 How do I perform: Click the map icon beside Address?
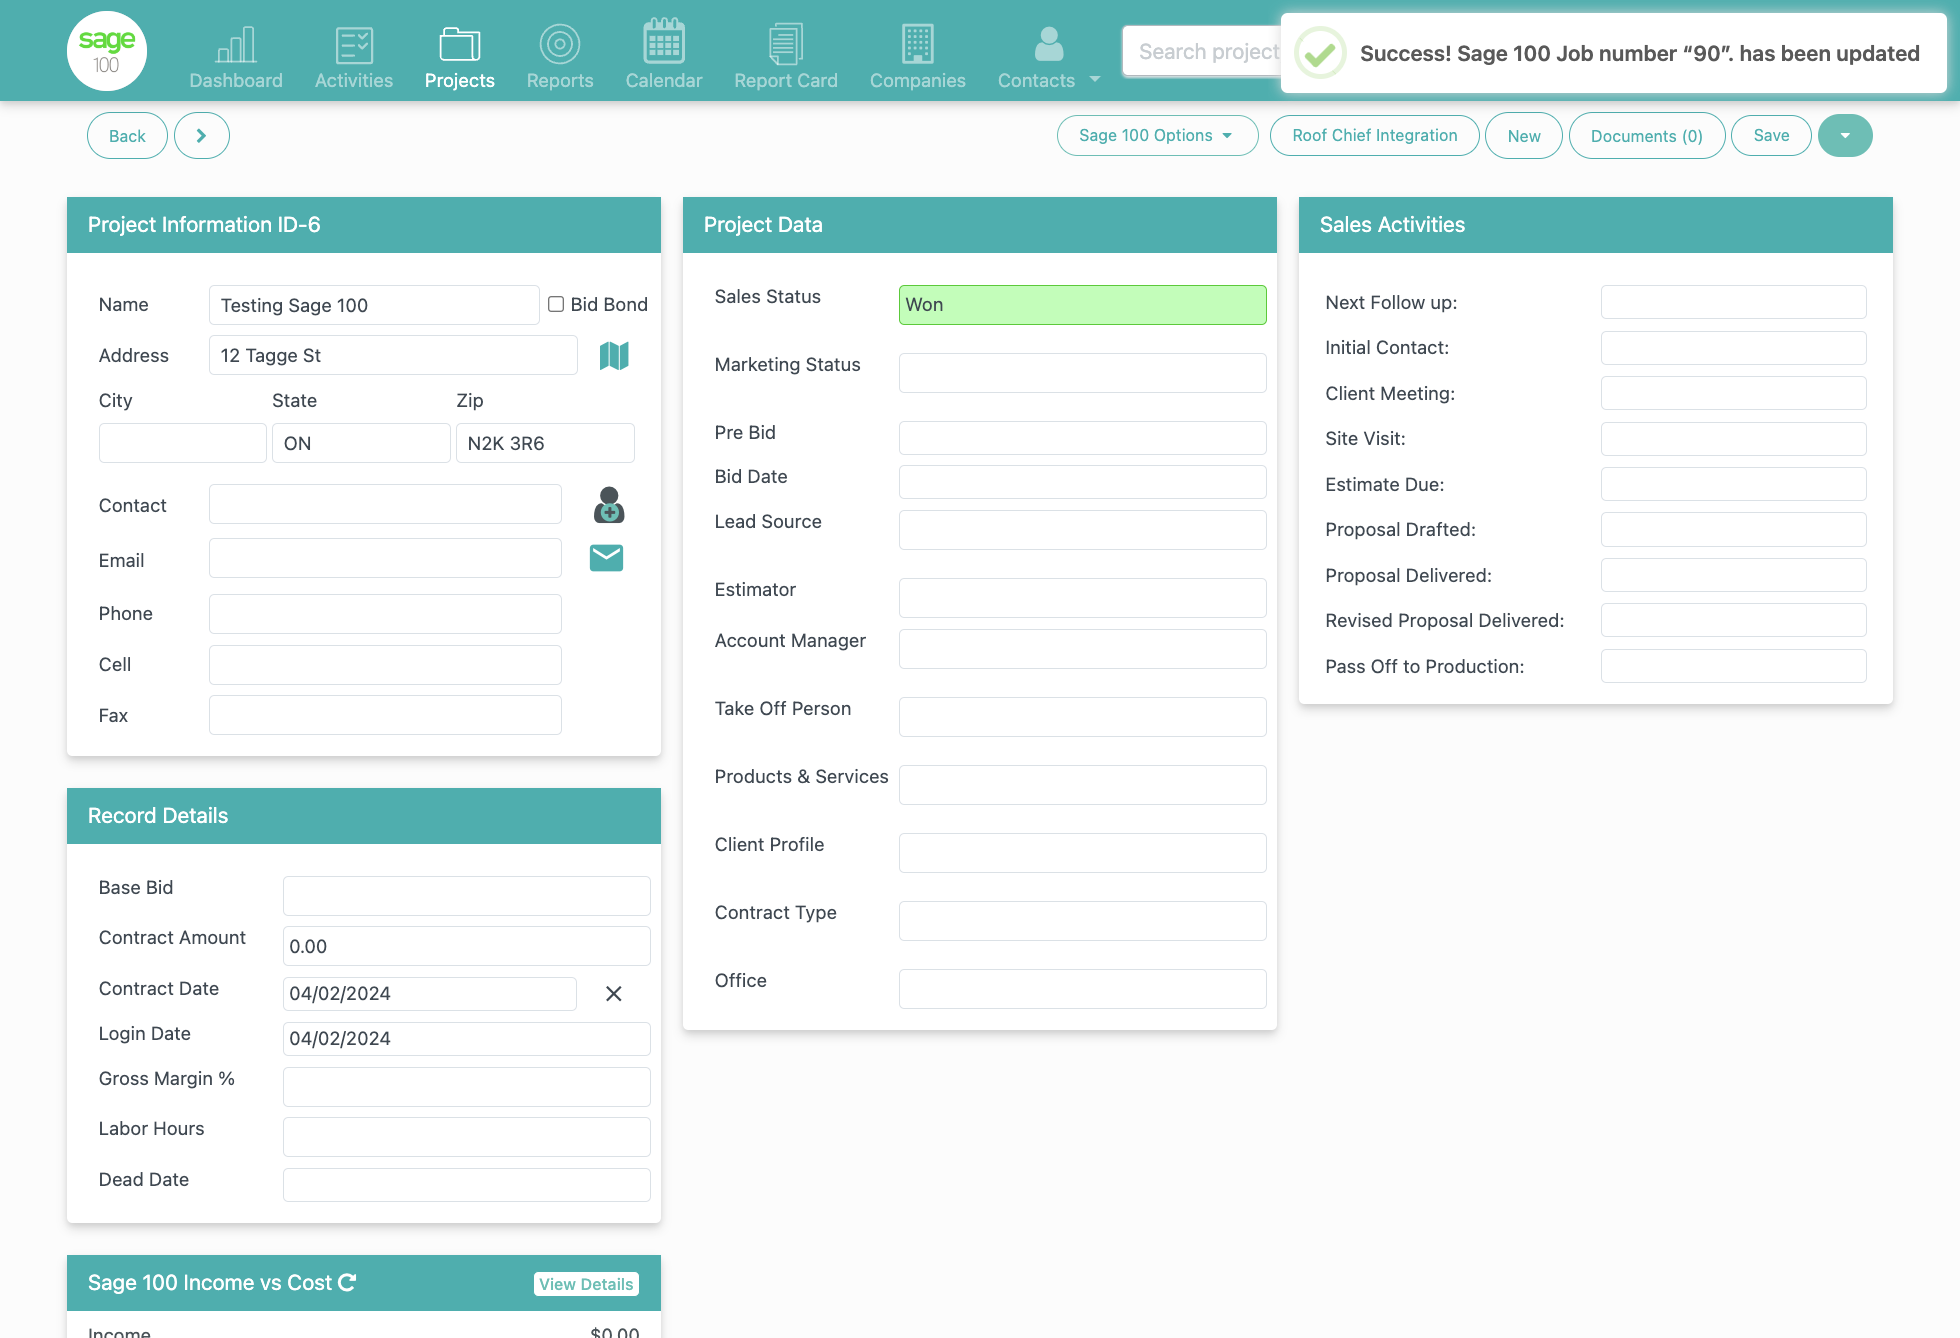(x=614, y=355)
